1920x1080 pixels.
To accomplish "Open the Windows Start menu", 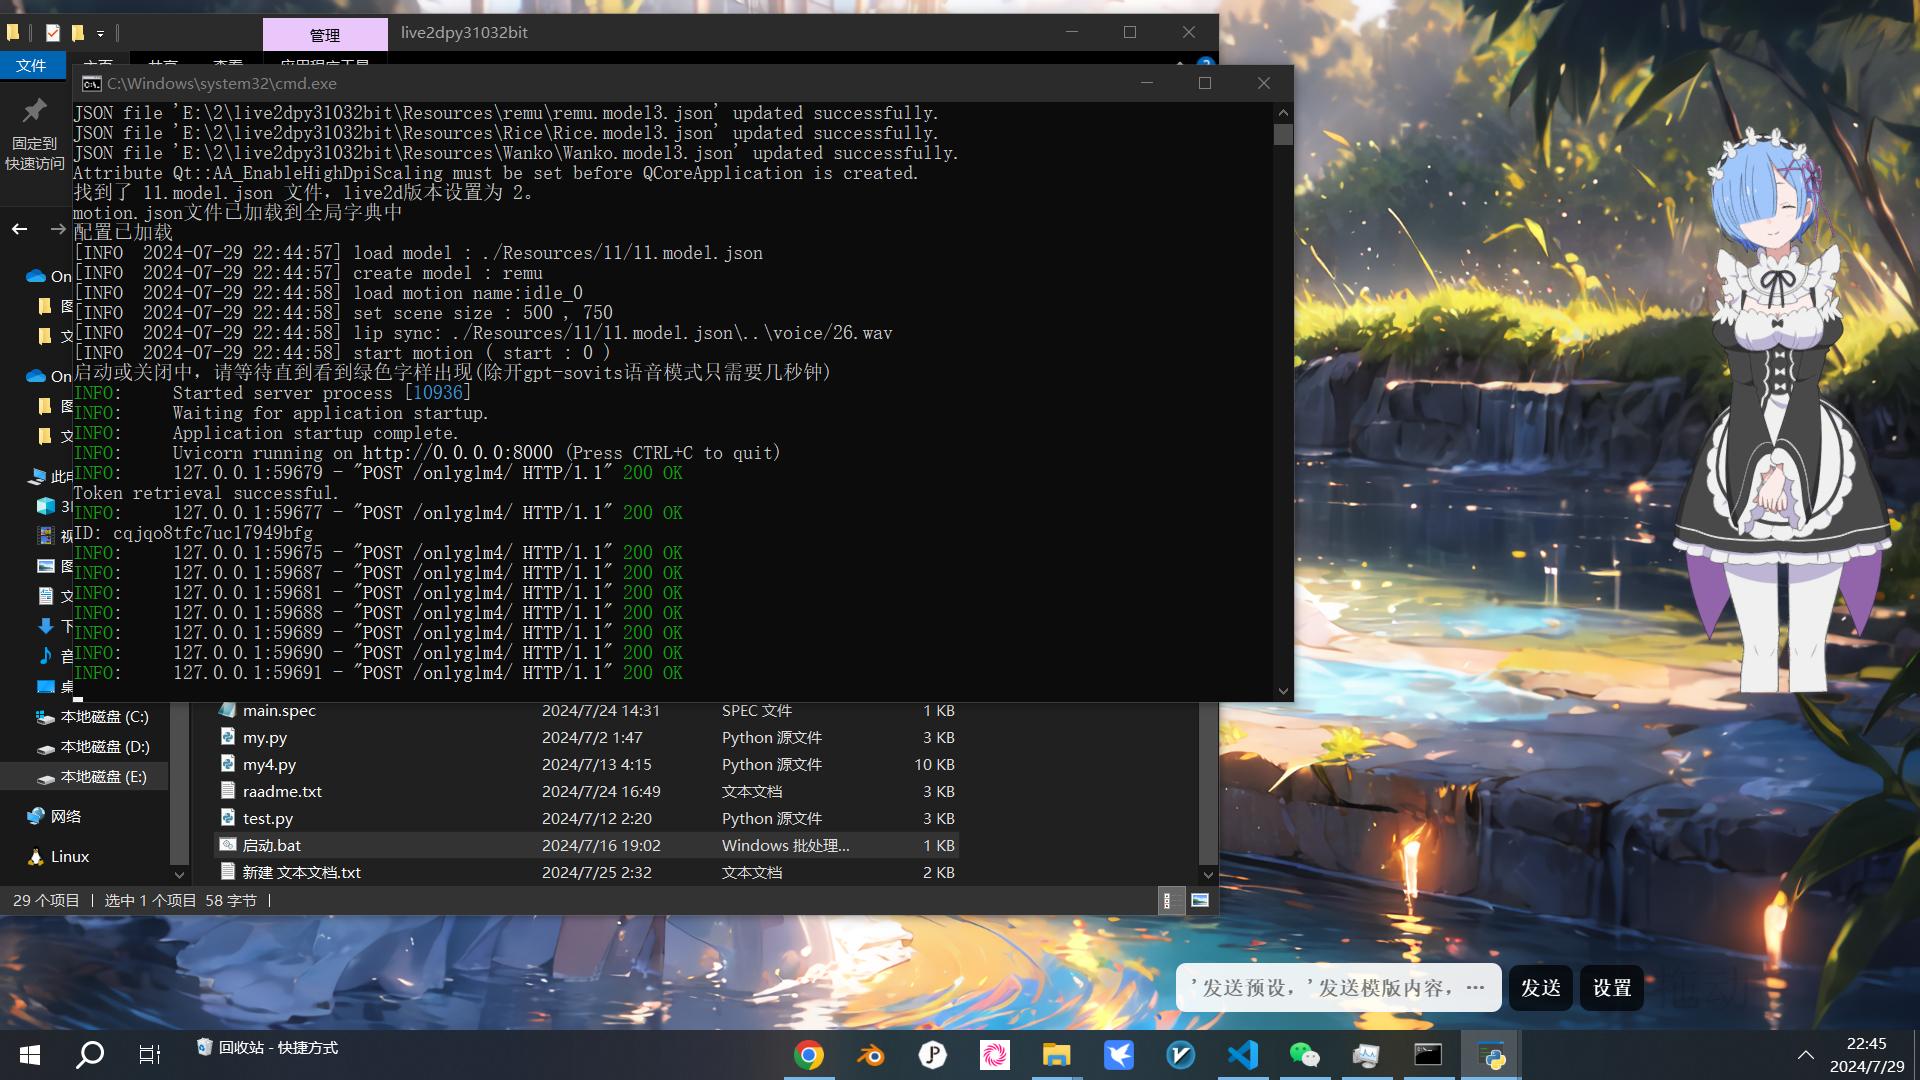I will click(30, 1055).
